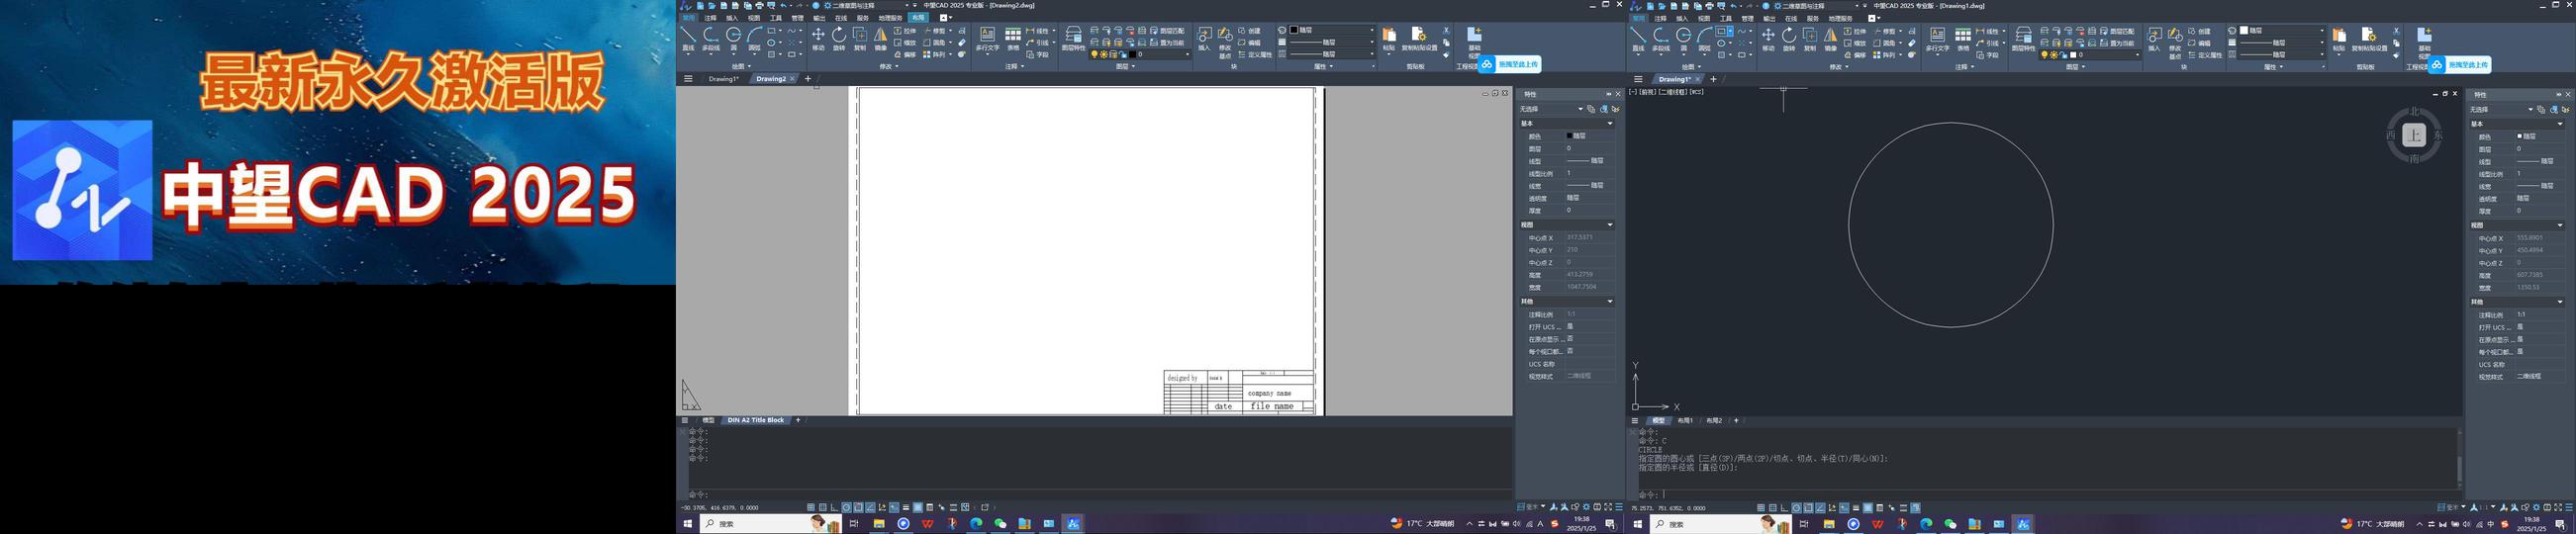Open copy-paste settings in Drawing1 window

pyautogui.click(x=2369, y=38)
